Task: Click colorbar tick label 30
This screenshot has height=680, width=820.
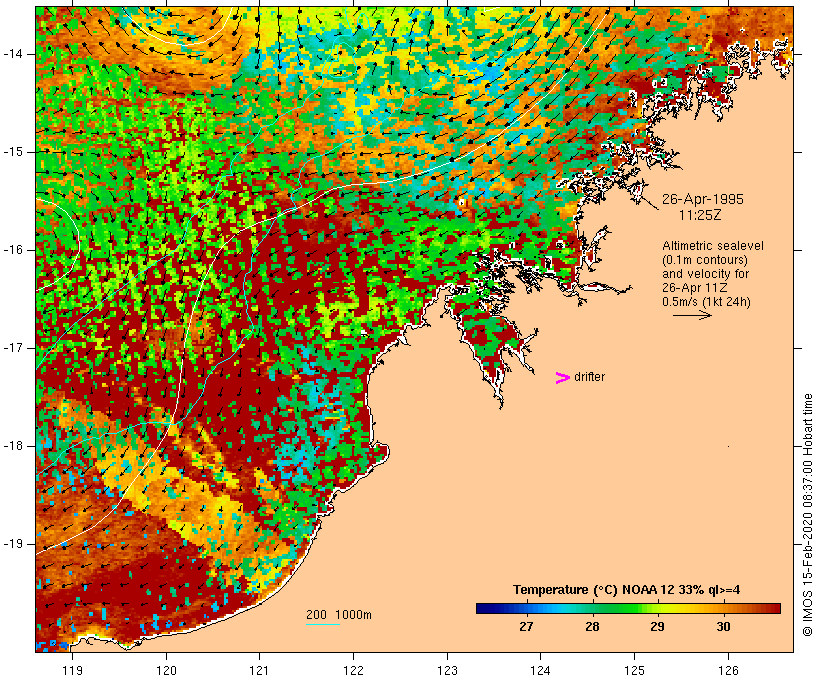Action: [723, 626]
